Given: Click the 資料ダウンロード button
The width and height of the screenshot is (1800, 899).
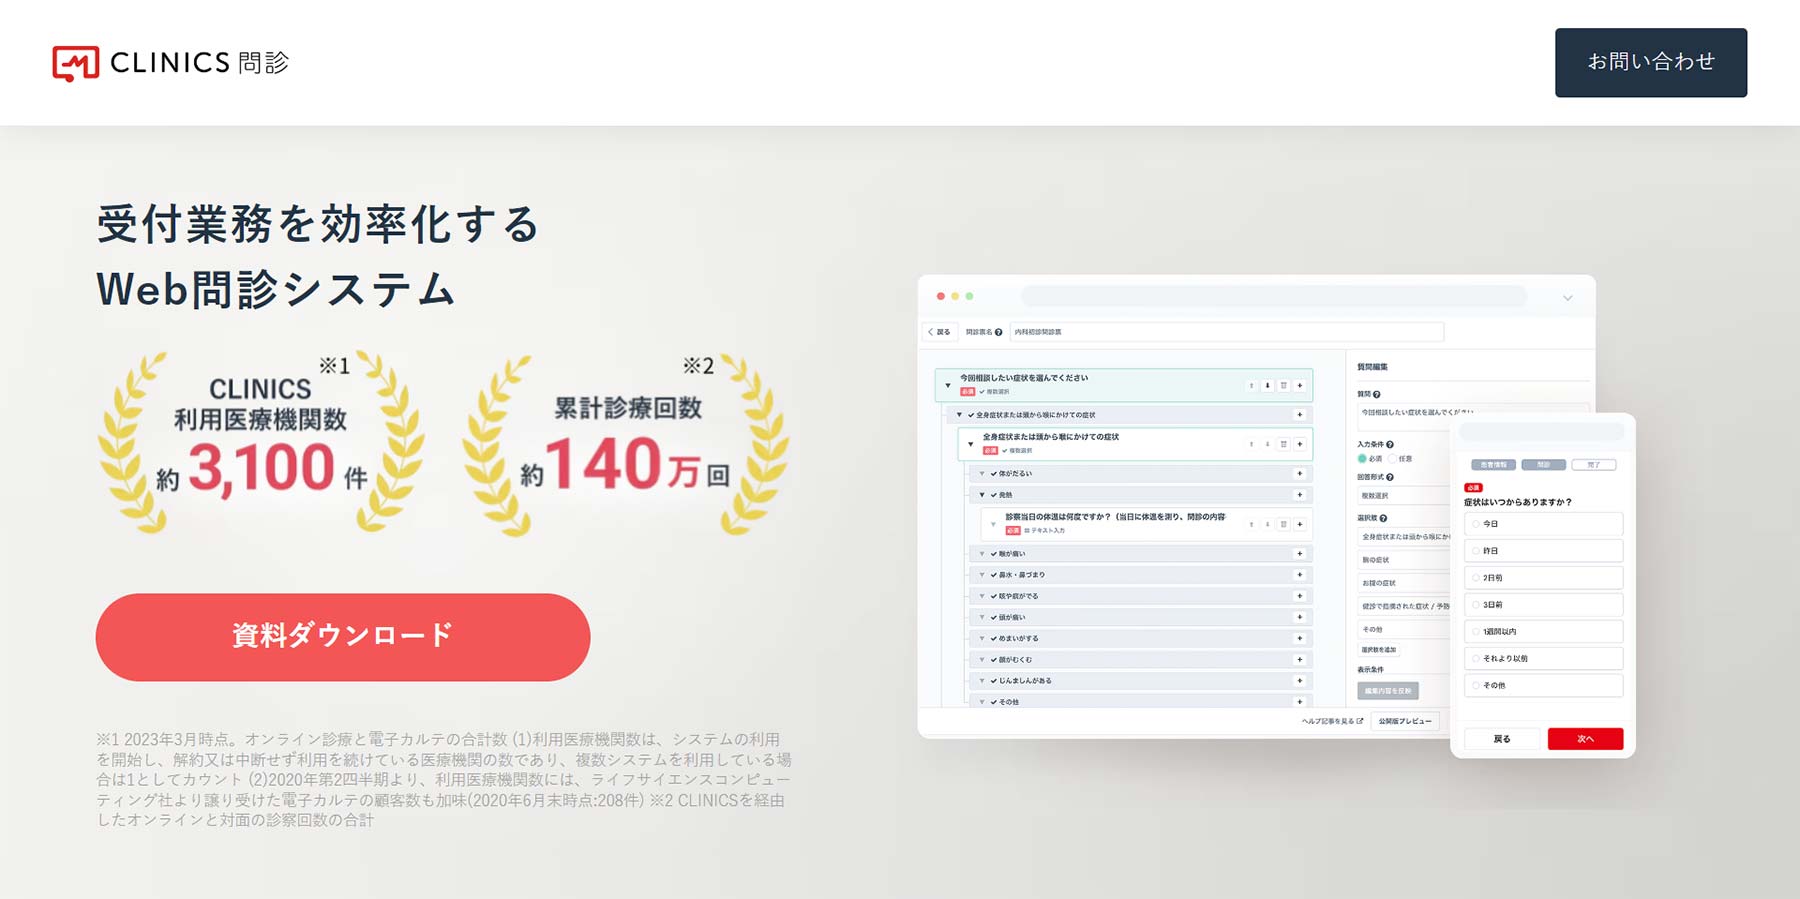Looking at the screenshot, I should click(343, 637).
